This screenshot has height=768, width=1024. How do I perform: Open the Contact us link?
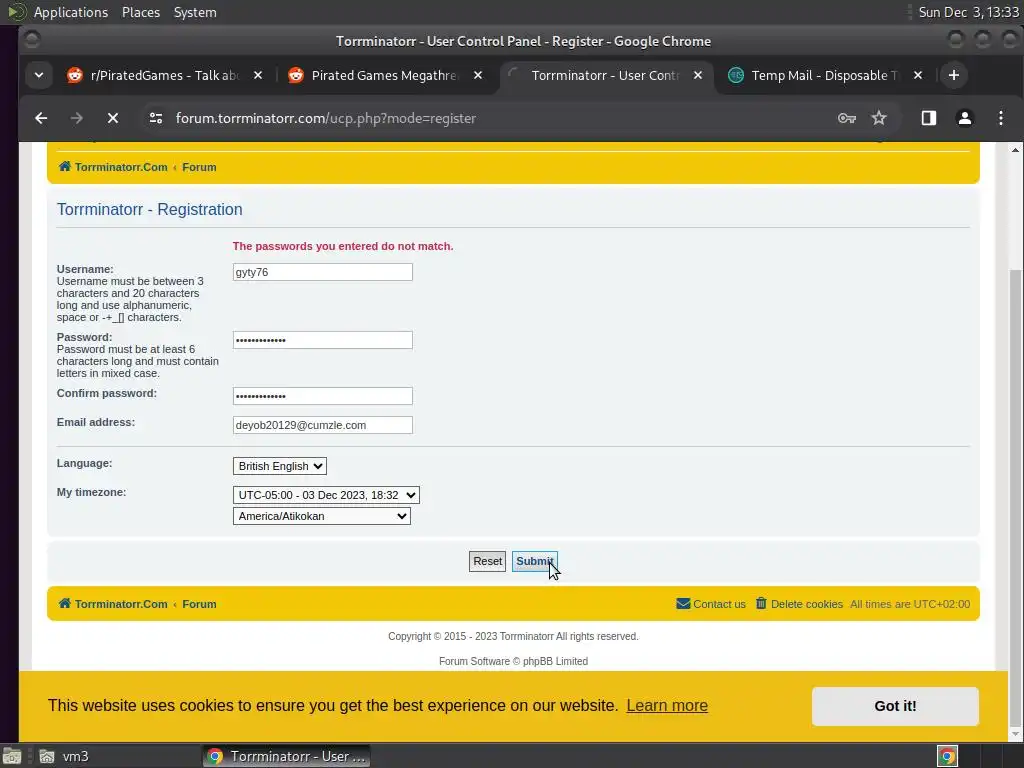coord(719,604)
